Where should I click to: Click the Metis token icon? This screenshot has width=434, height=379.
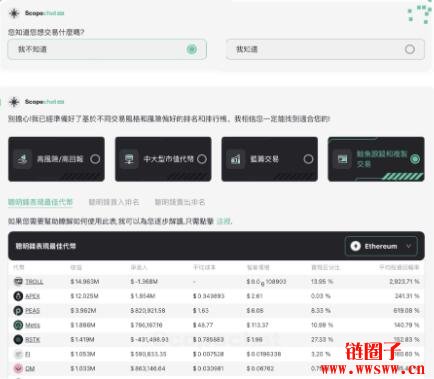click(x=18, y=325)
